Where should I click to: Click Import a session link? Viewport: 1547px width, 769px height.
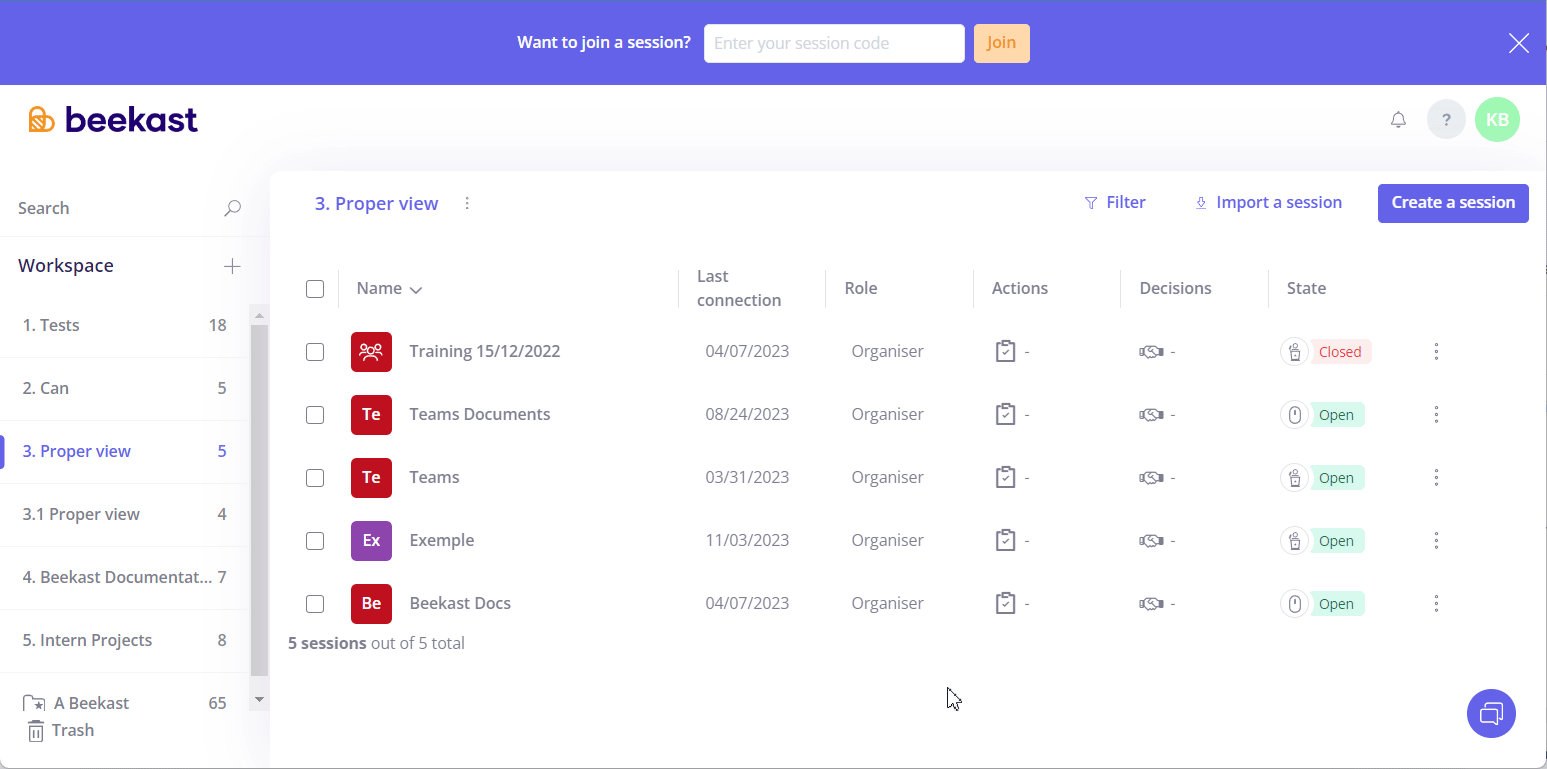(1268, 202)
